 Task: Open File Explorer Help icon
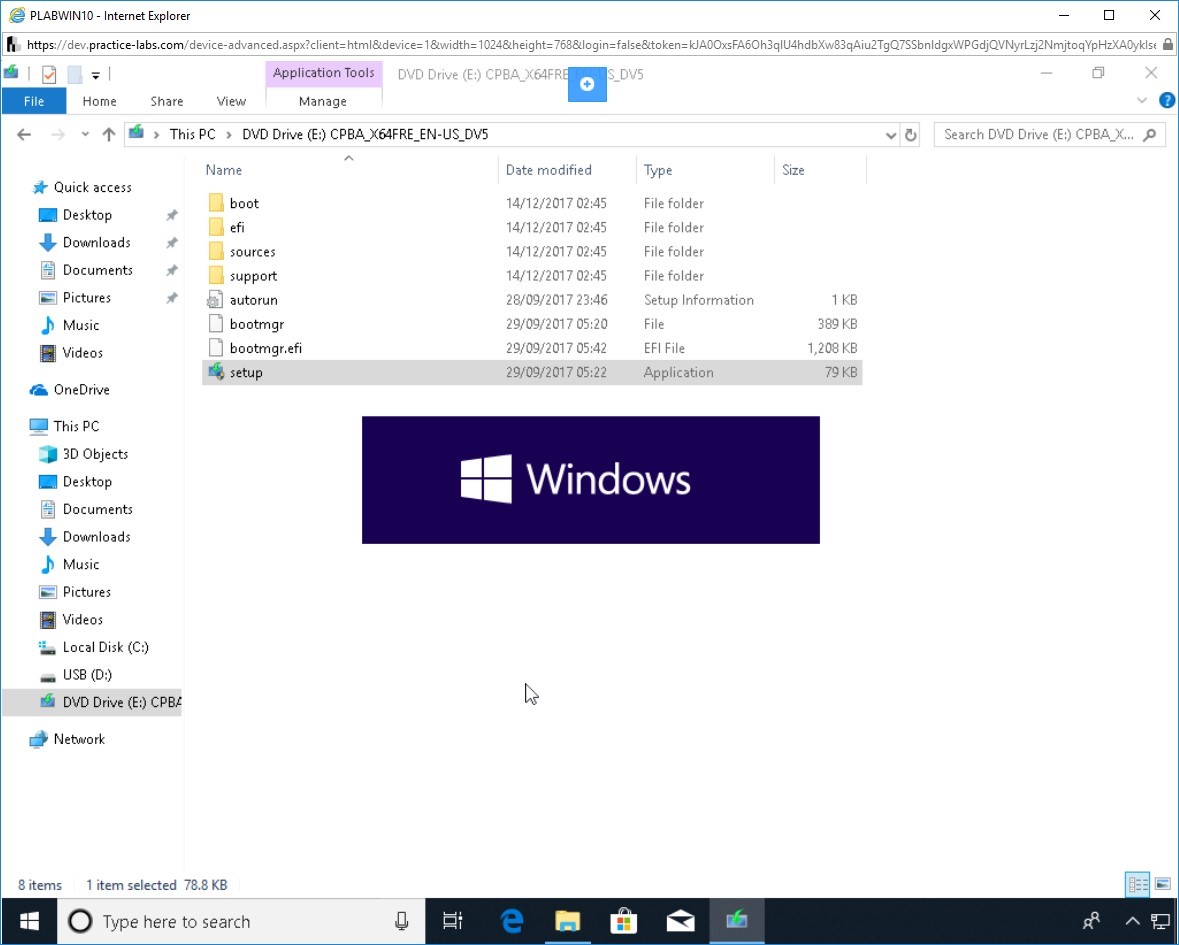(1167, 101)
